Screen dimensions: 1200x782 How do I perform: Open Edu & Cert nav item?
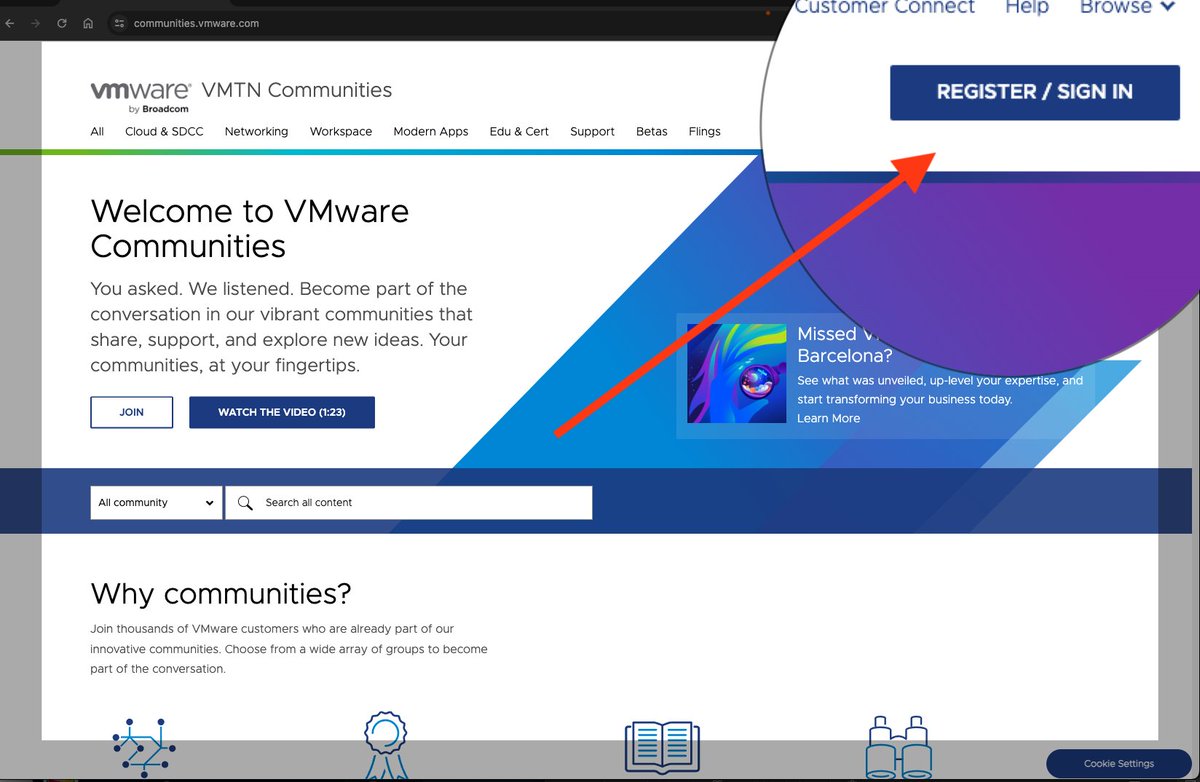point(519,131)
